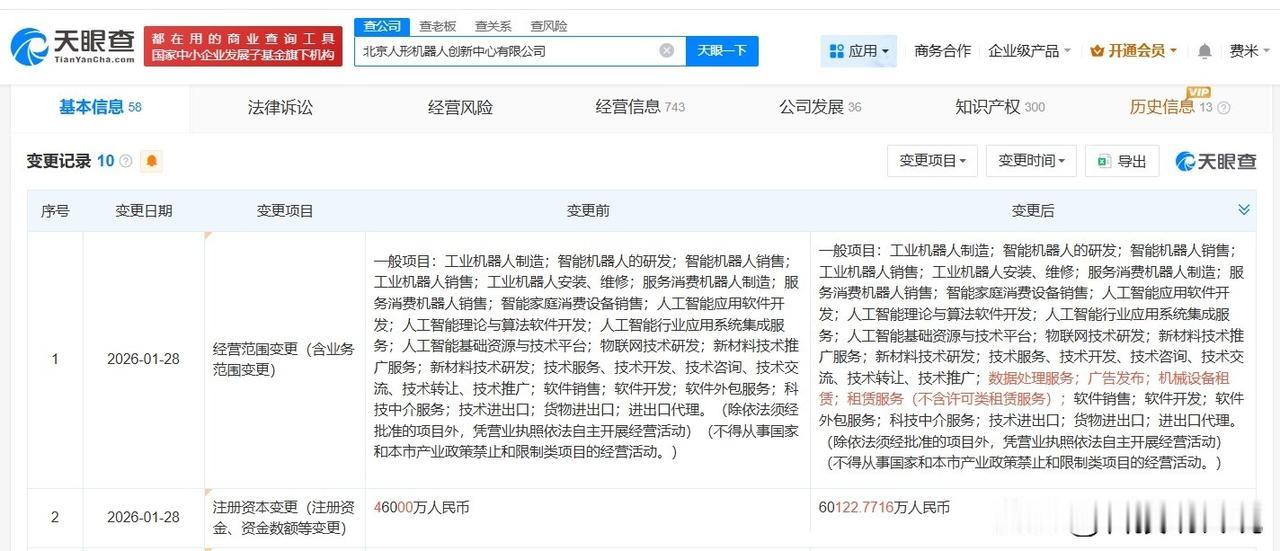This screenshot has height=551, width=1280.
Task: Click the 导出 export button
Action: point(1121,161)
